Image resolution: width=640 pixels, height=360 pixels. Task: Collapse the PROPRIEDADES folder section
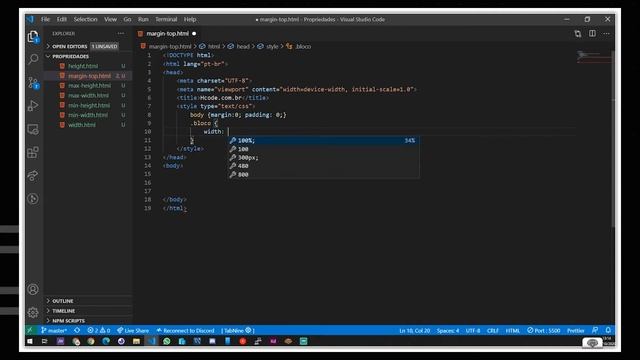(x=88, y=56)
